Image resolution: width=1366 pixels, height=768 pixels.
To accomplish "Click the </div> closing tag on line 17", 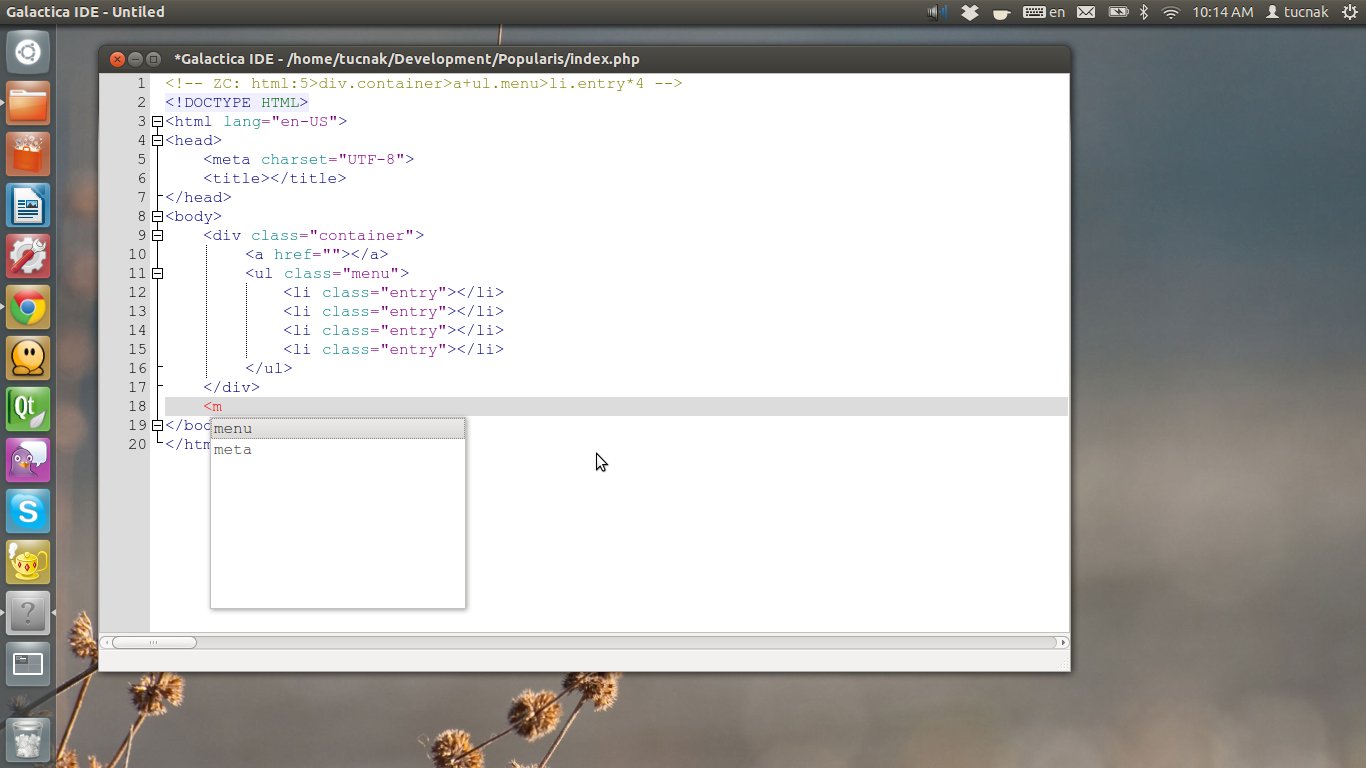I will [x=232, y=388].
